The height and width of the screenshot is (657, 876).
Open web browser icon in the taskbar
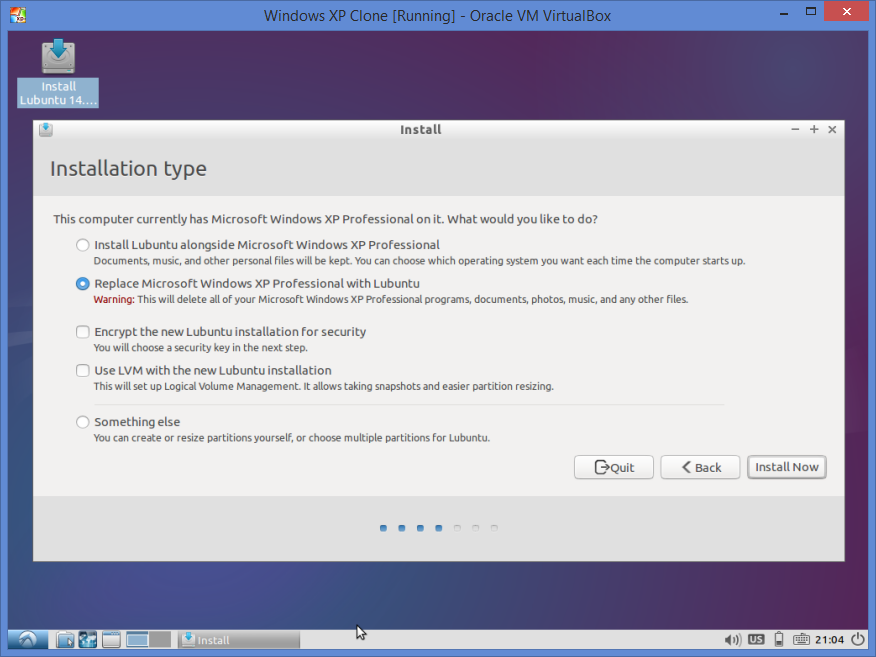coord(88,639)
